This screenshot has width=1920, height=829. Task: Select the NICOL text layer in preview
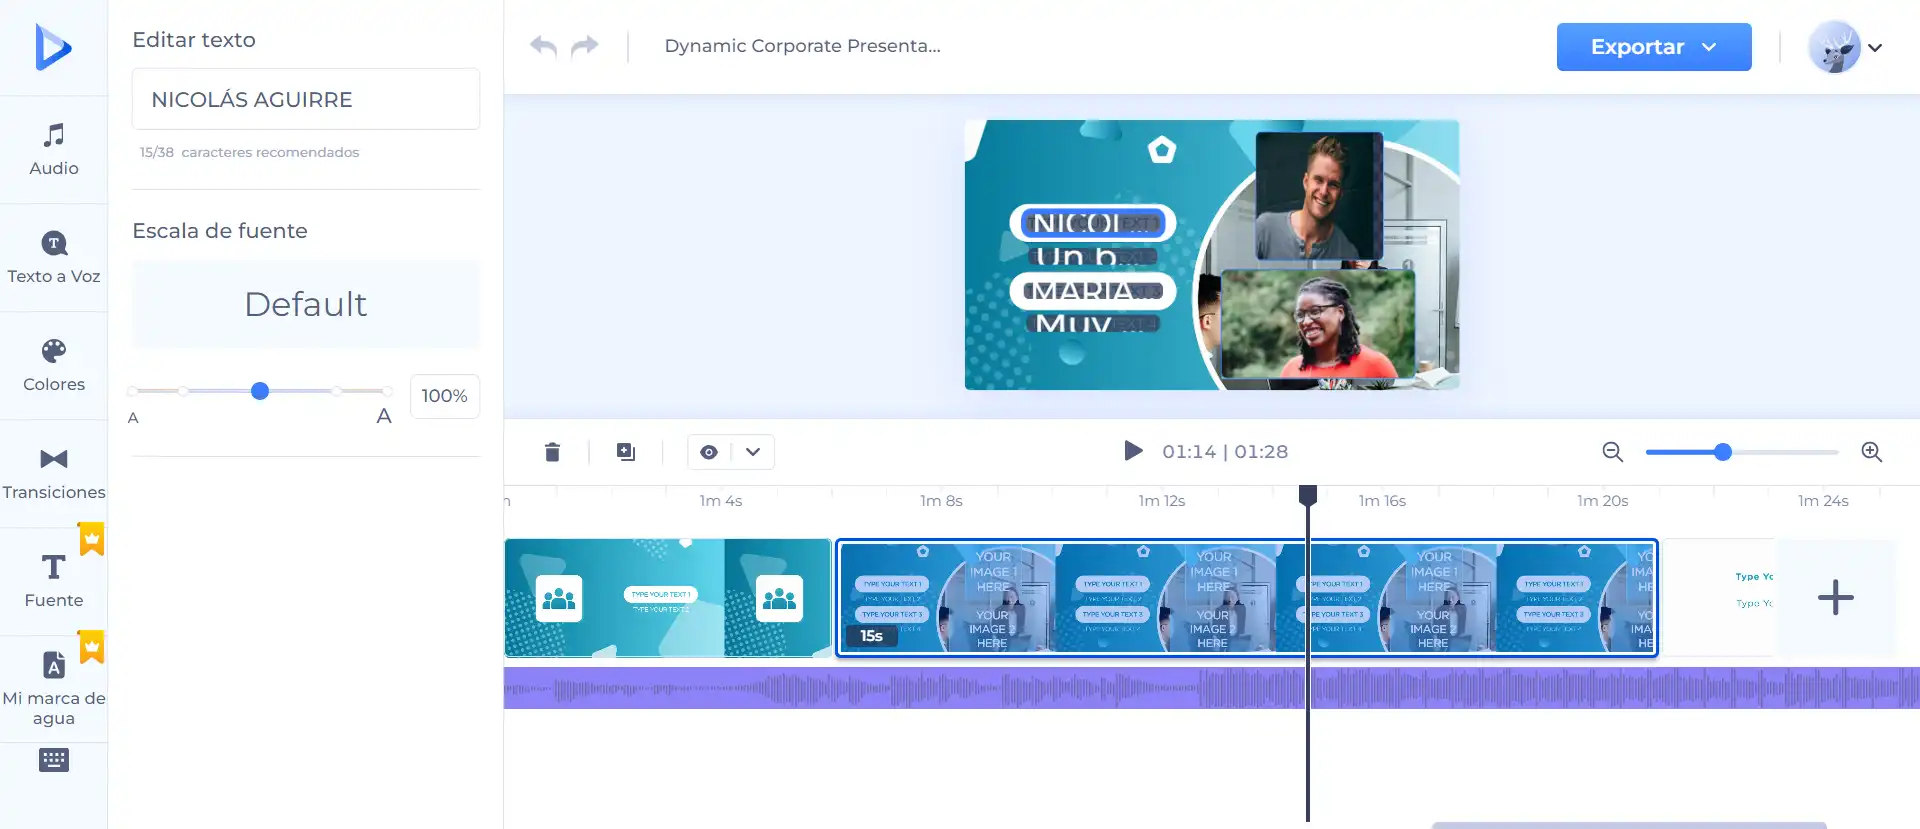[1092, 223]
